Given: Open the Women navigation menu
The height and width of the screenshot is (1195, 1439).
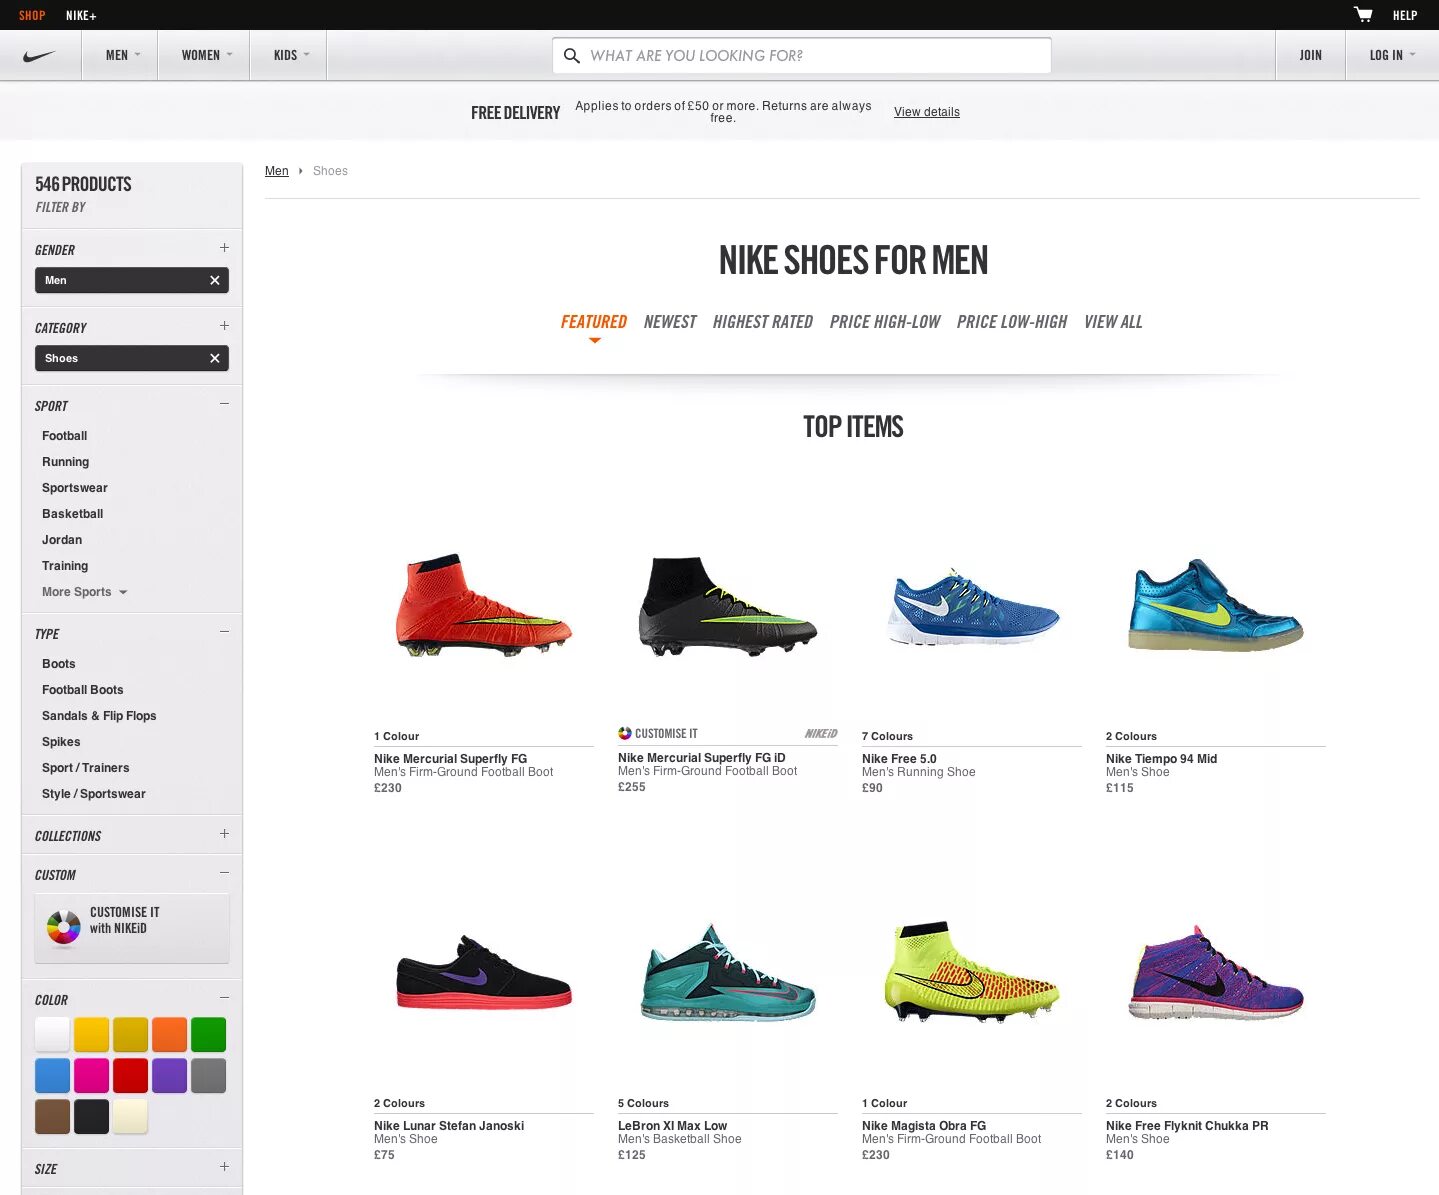Looking at the screenshot, I should coord(204,55).
